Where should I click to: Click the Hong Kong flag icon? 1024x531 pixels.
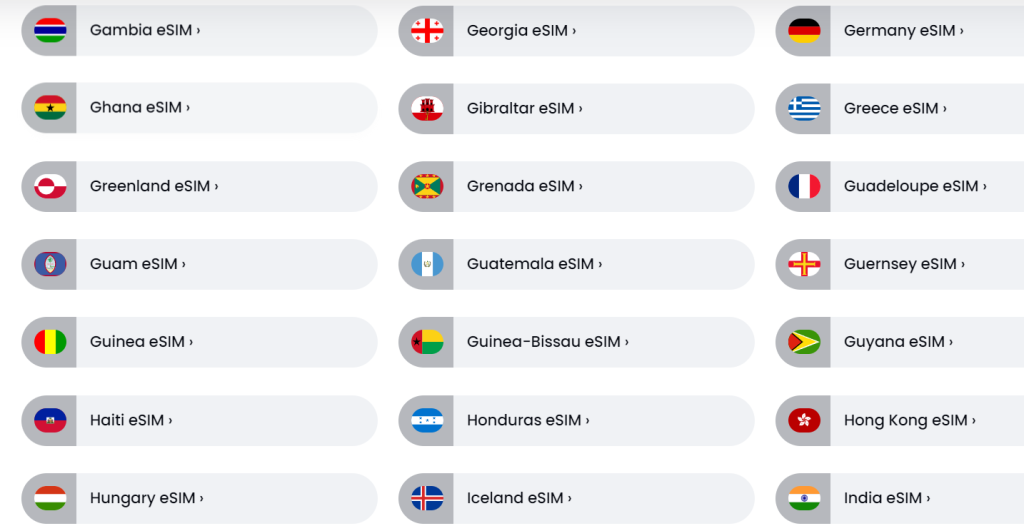804,420
